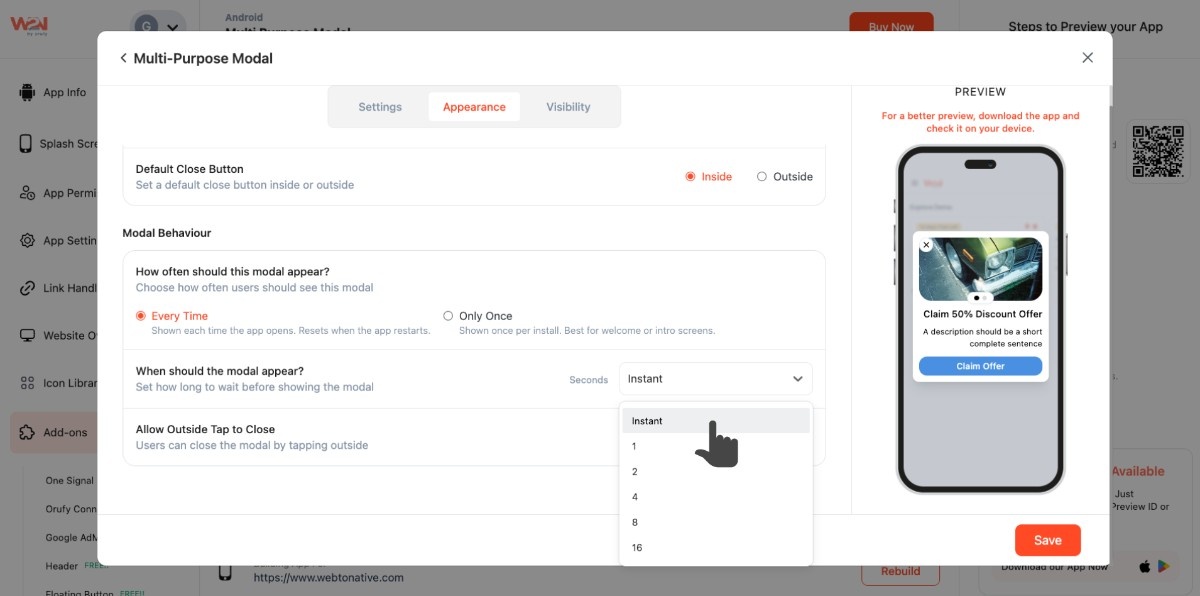The image size is (1200, 596).
Task: Choose 4 seconds from the dropdown list
Action: (635, 497)
